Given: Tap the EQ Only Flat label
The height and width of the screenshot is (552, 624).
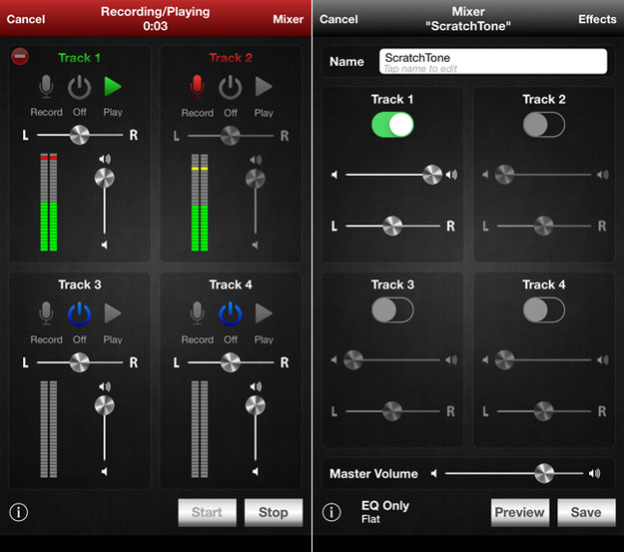Looking at the screenshot, I should (x=385, y=512).
